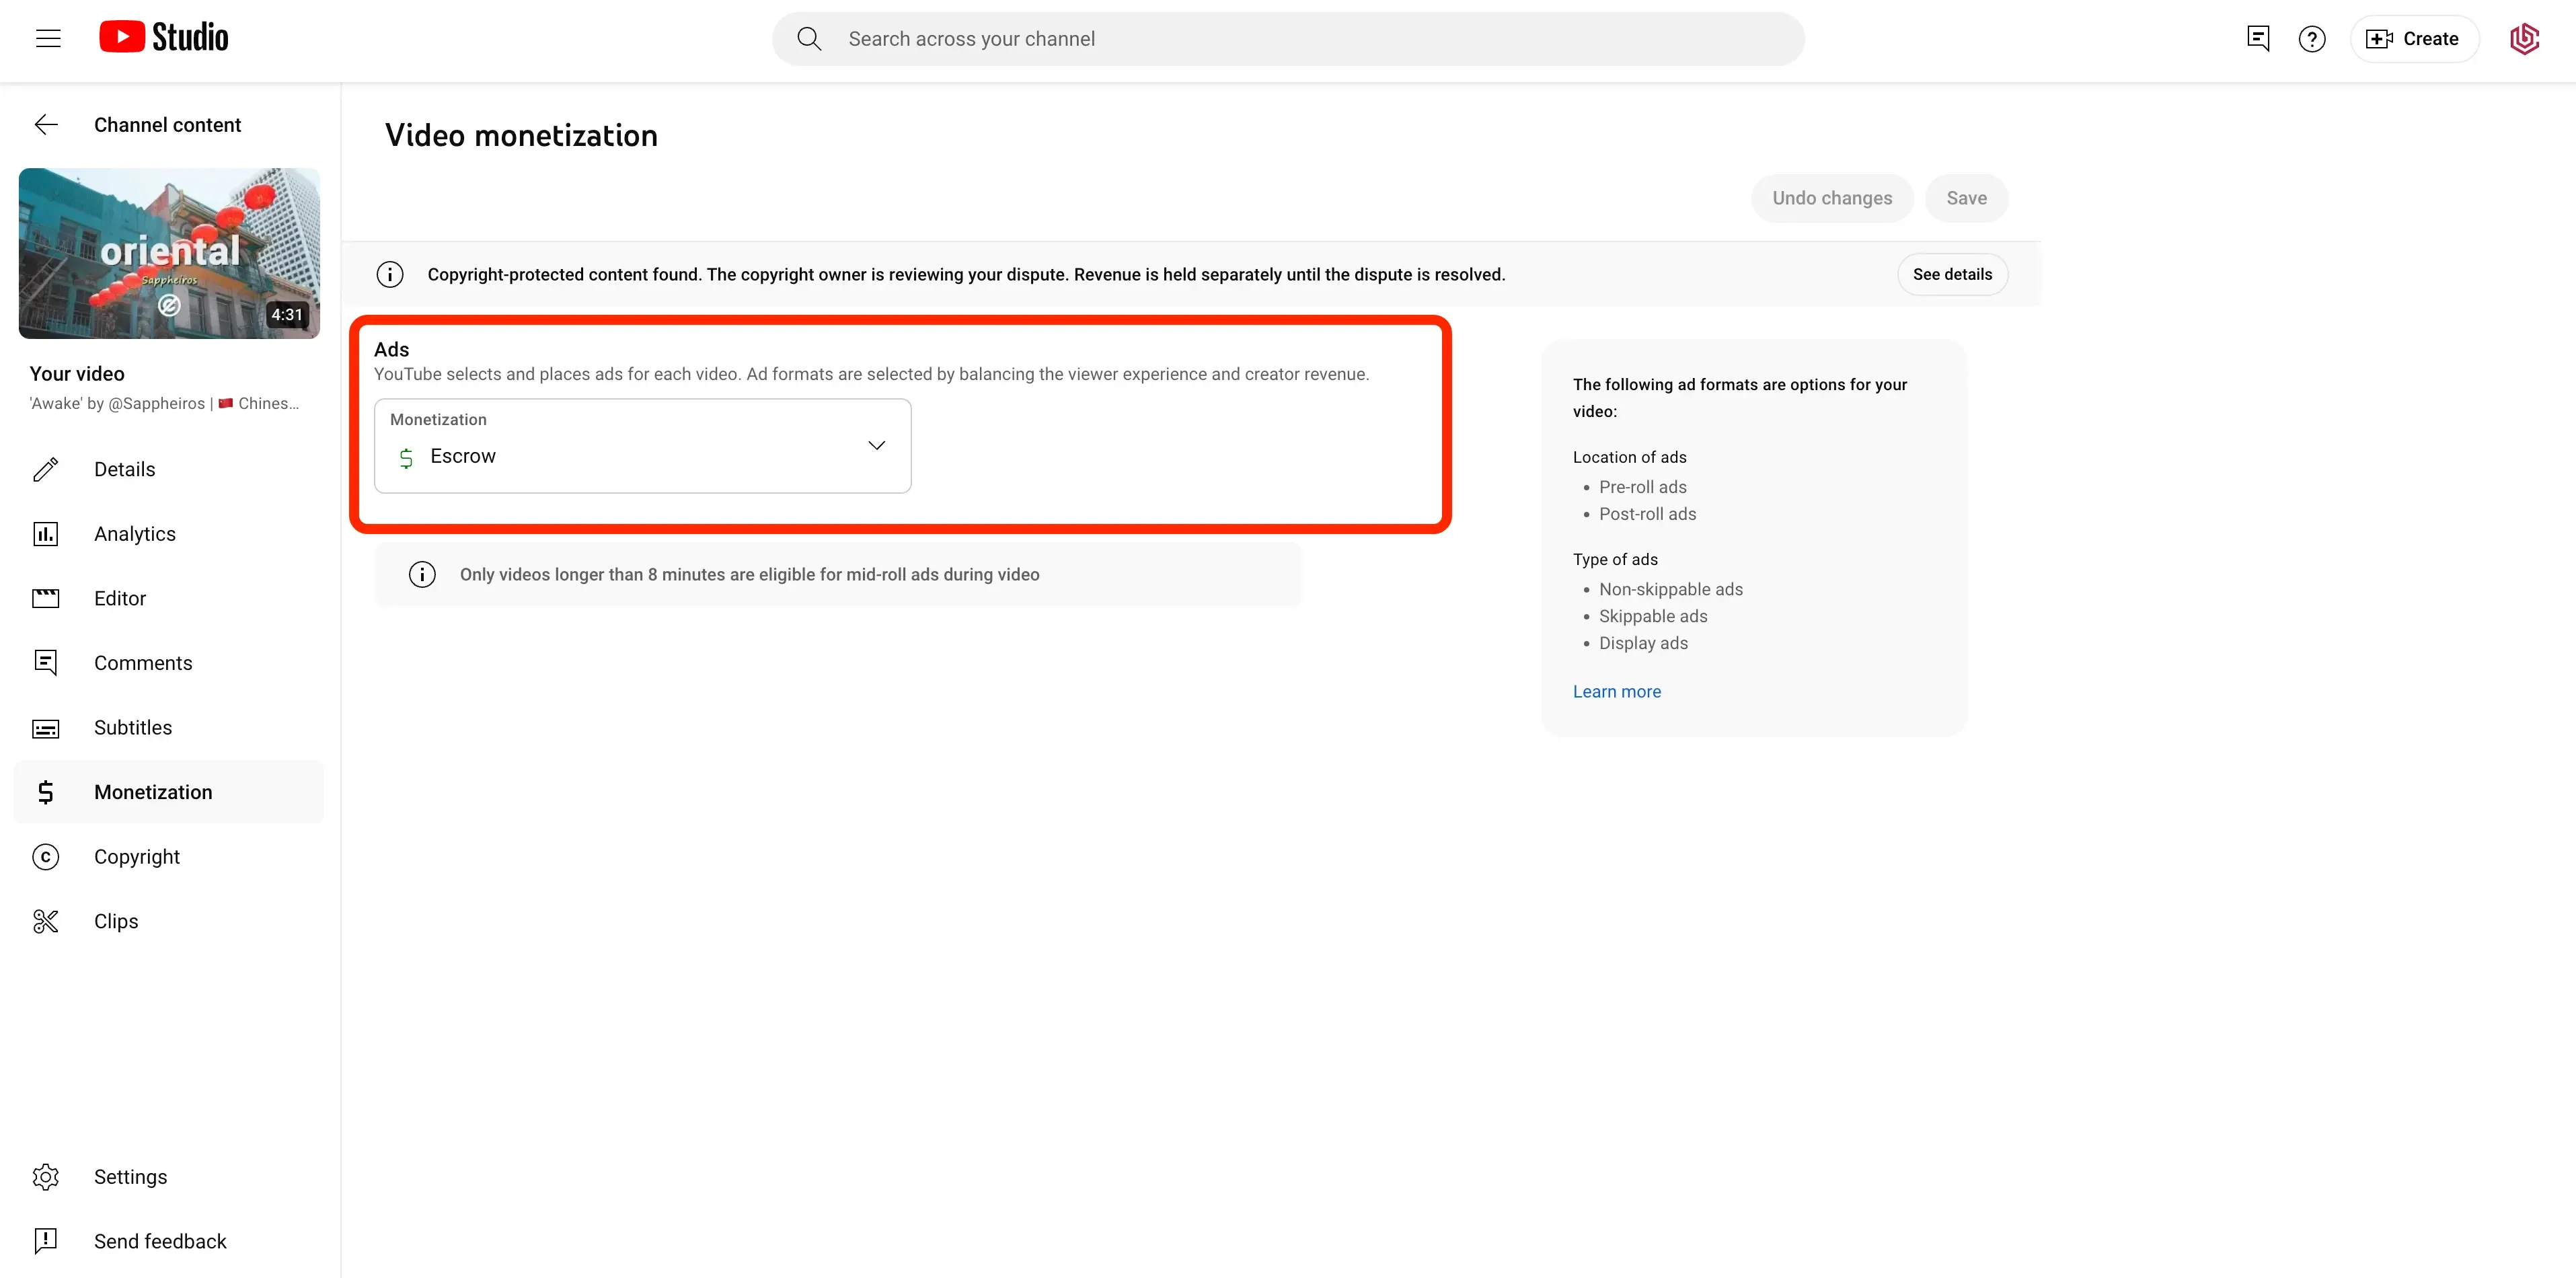Viewport: 2576px width, 1278px height.
Task: Click the Editor clapperboard icon
Action: pos(46,598)
